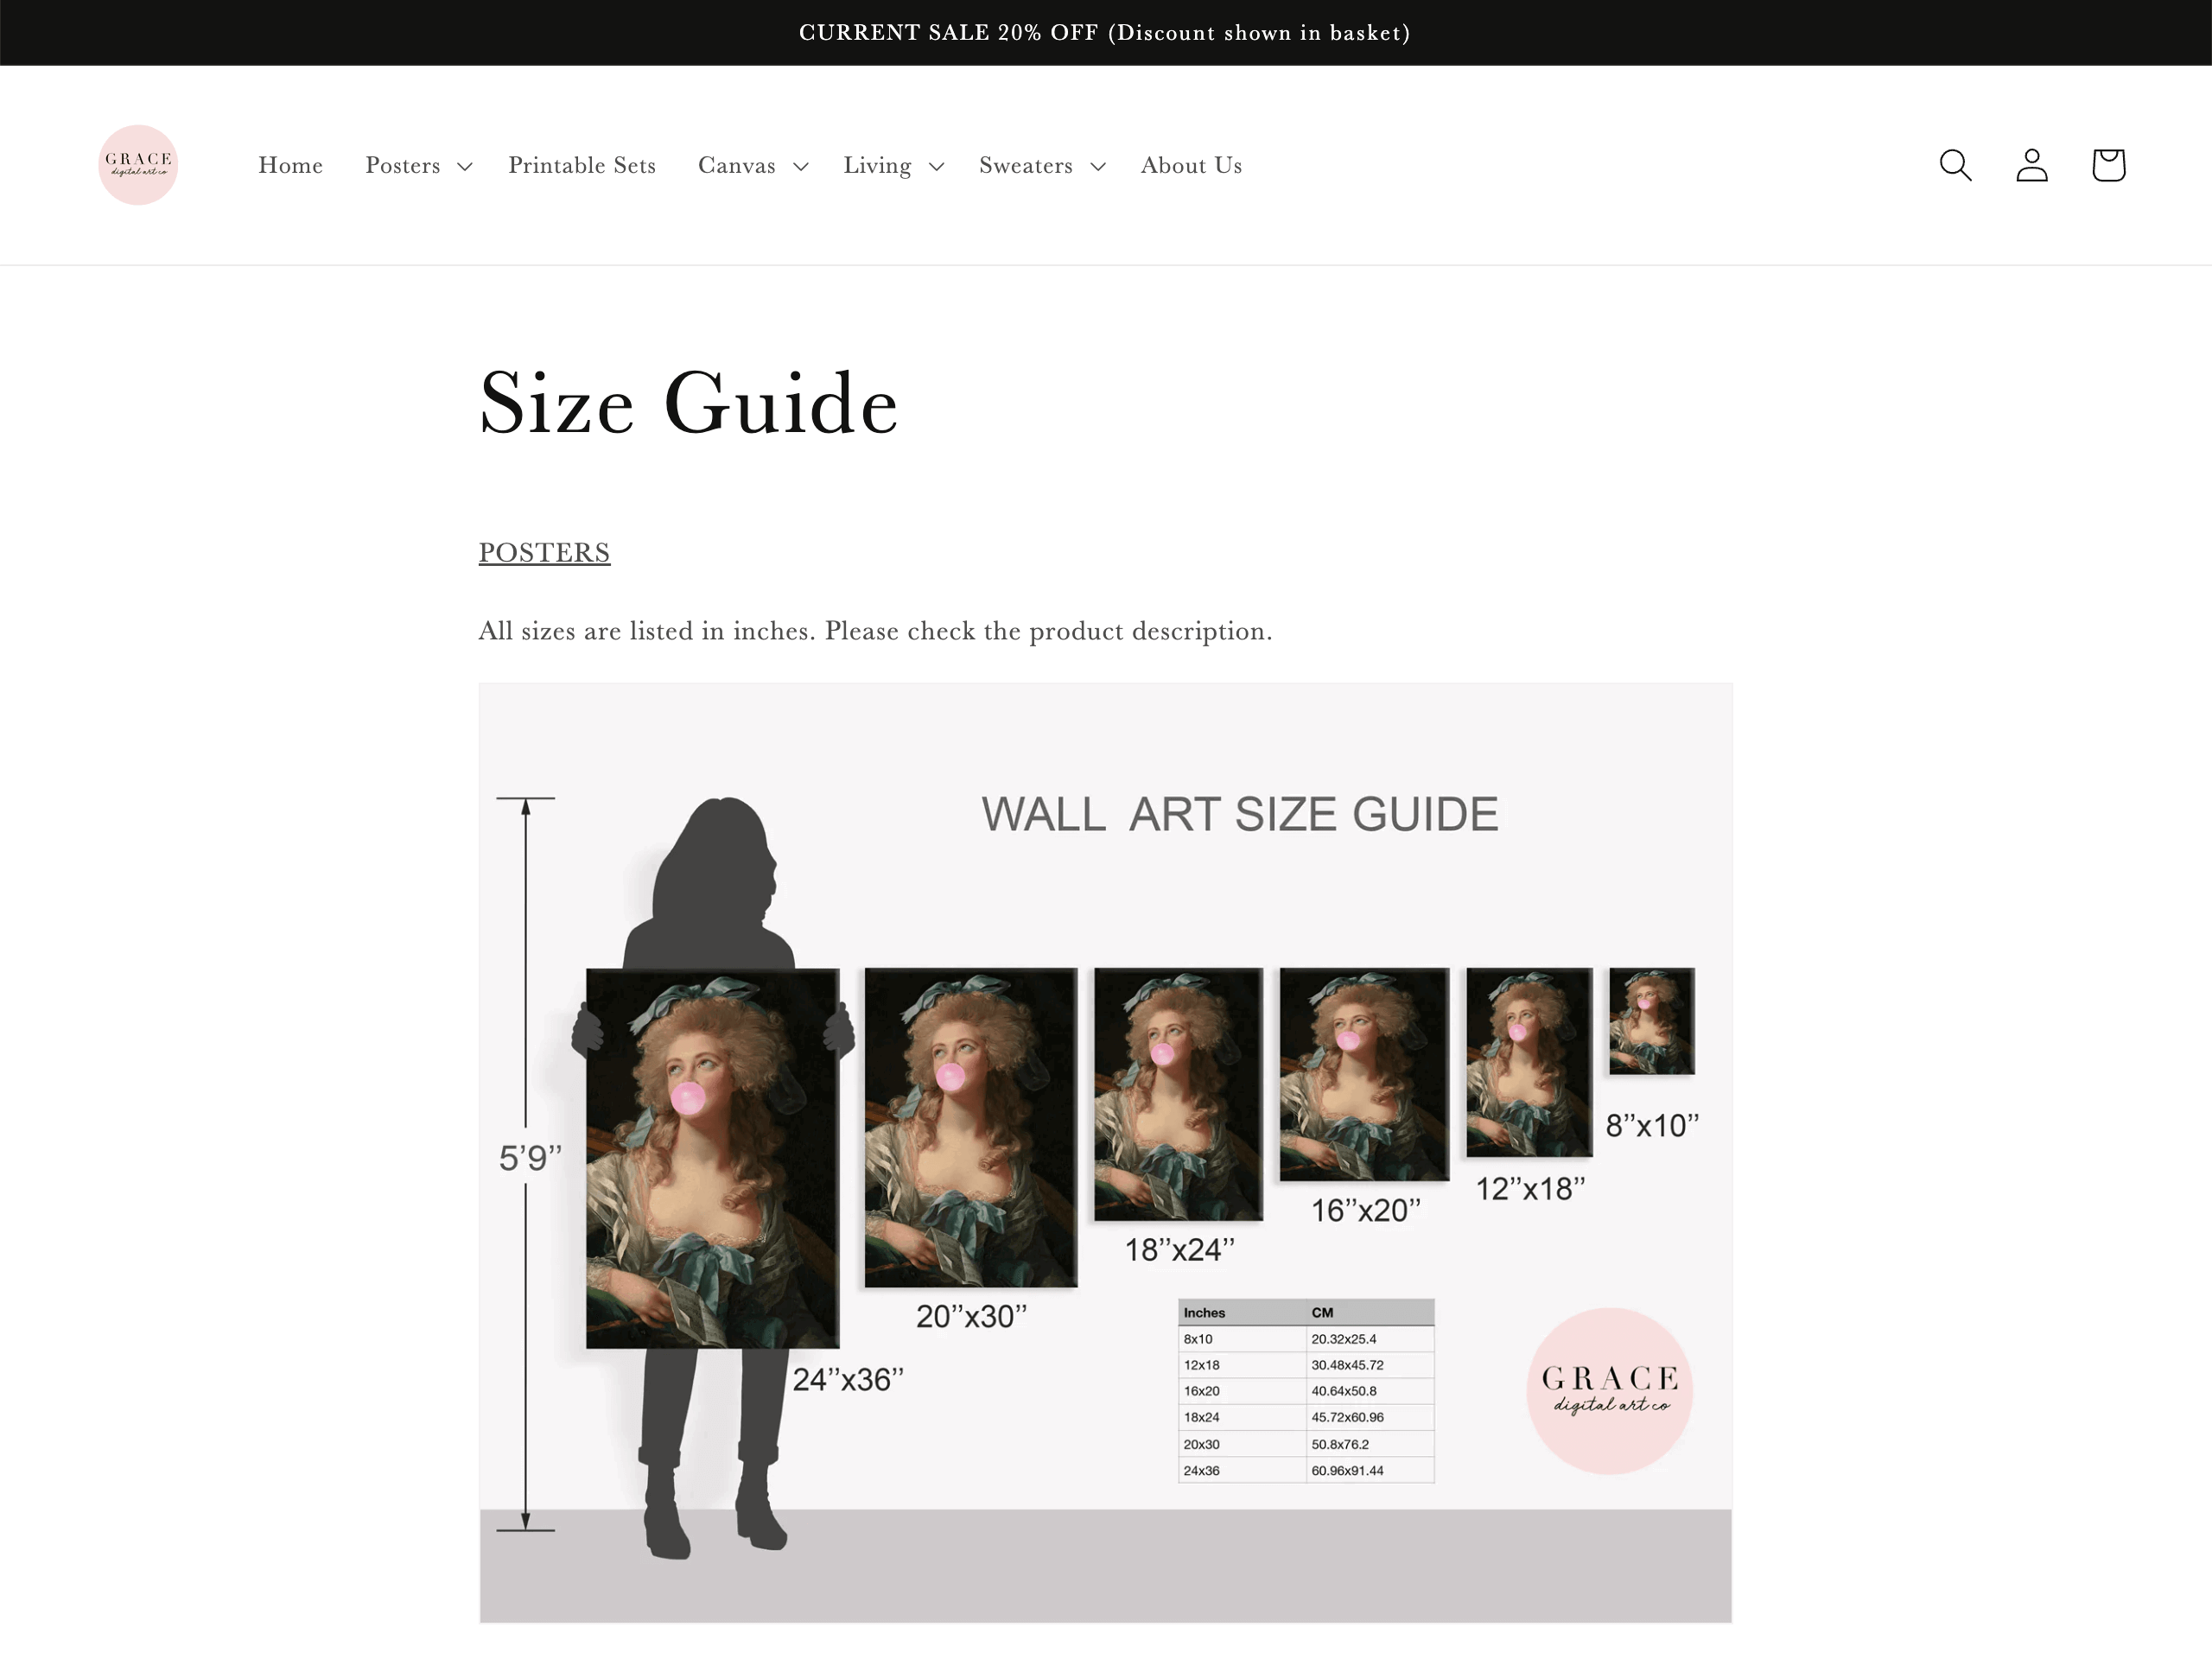
Task: Click the wall art size guide image
Action: (1105, 1152)
